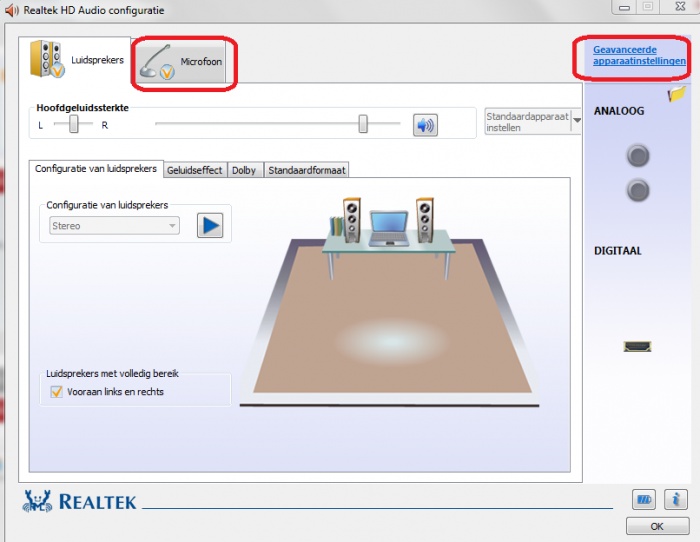Open the information button
The image size is (700, 542).
675,499
